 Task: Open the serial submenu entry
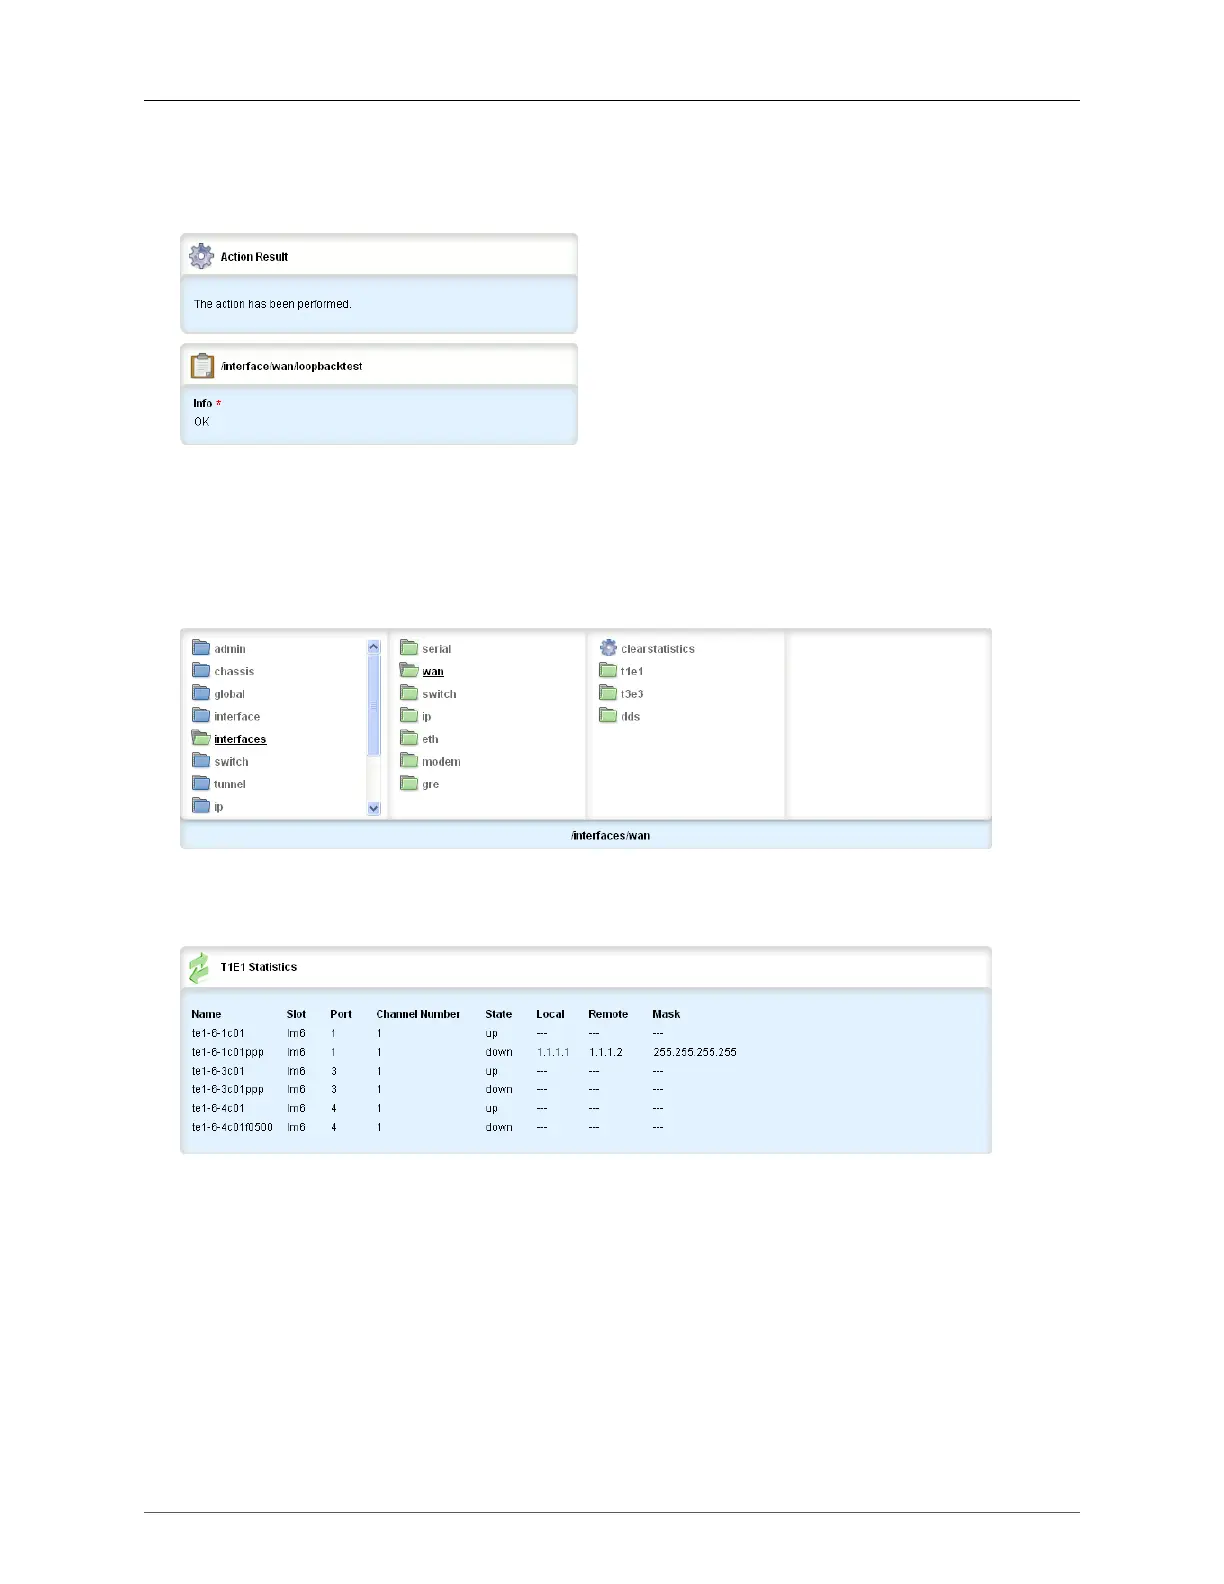tap(436, 649)
